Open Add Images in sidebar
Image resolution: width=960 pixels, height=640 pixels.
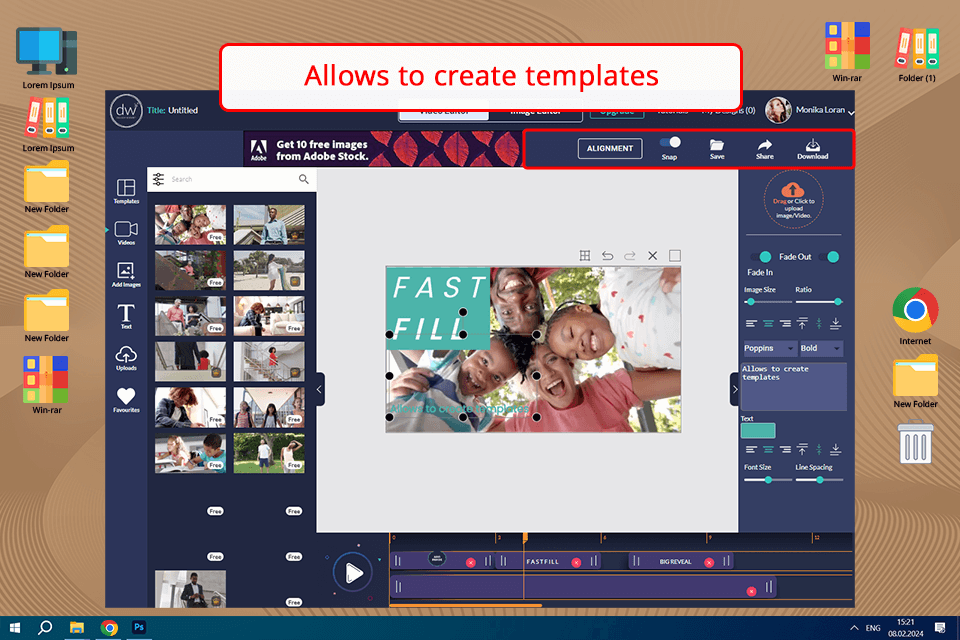pyautogui.click(x=126, y=274)
